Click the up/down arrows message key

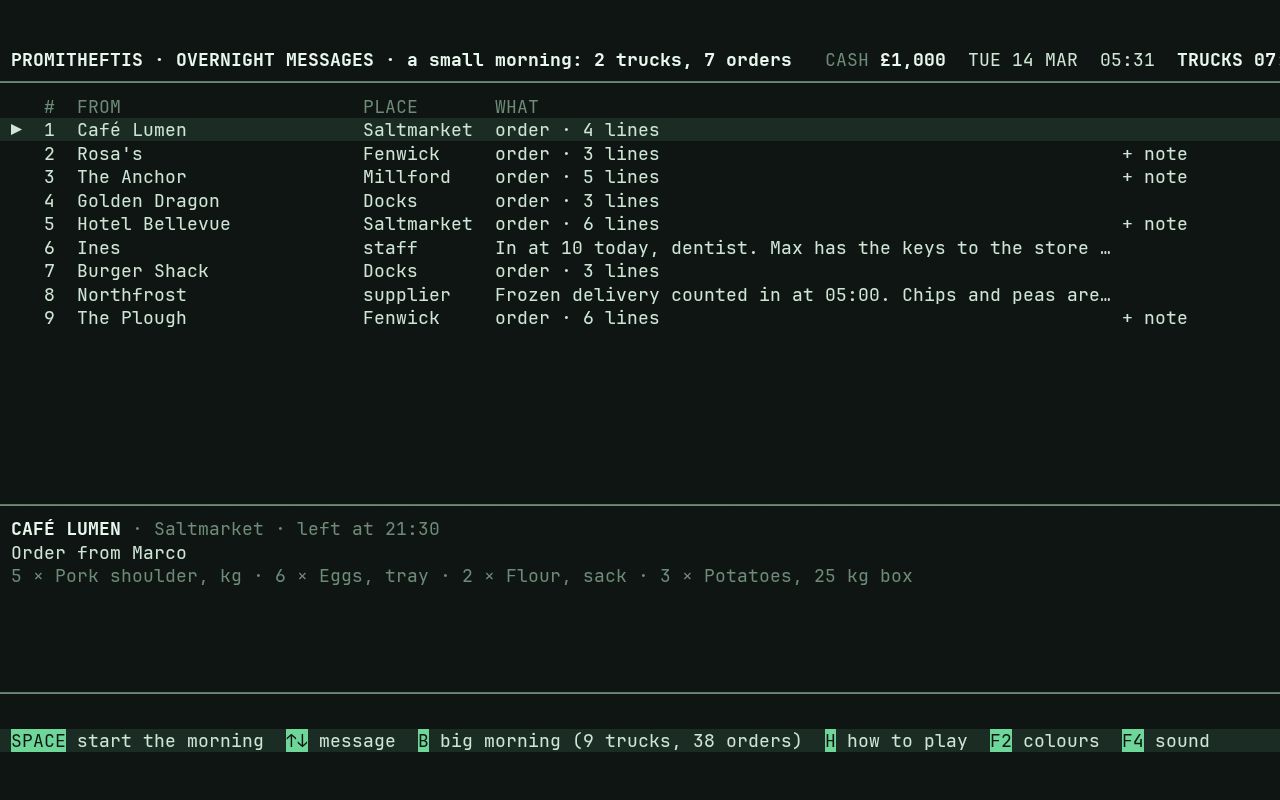[297, 741]
